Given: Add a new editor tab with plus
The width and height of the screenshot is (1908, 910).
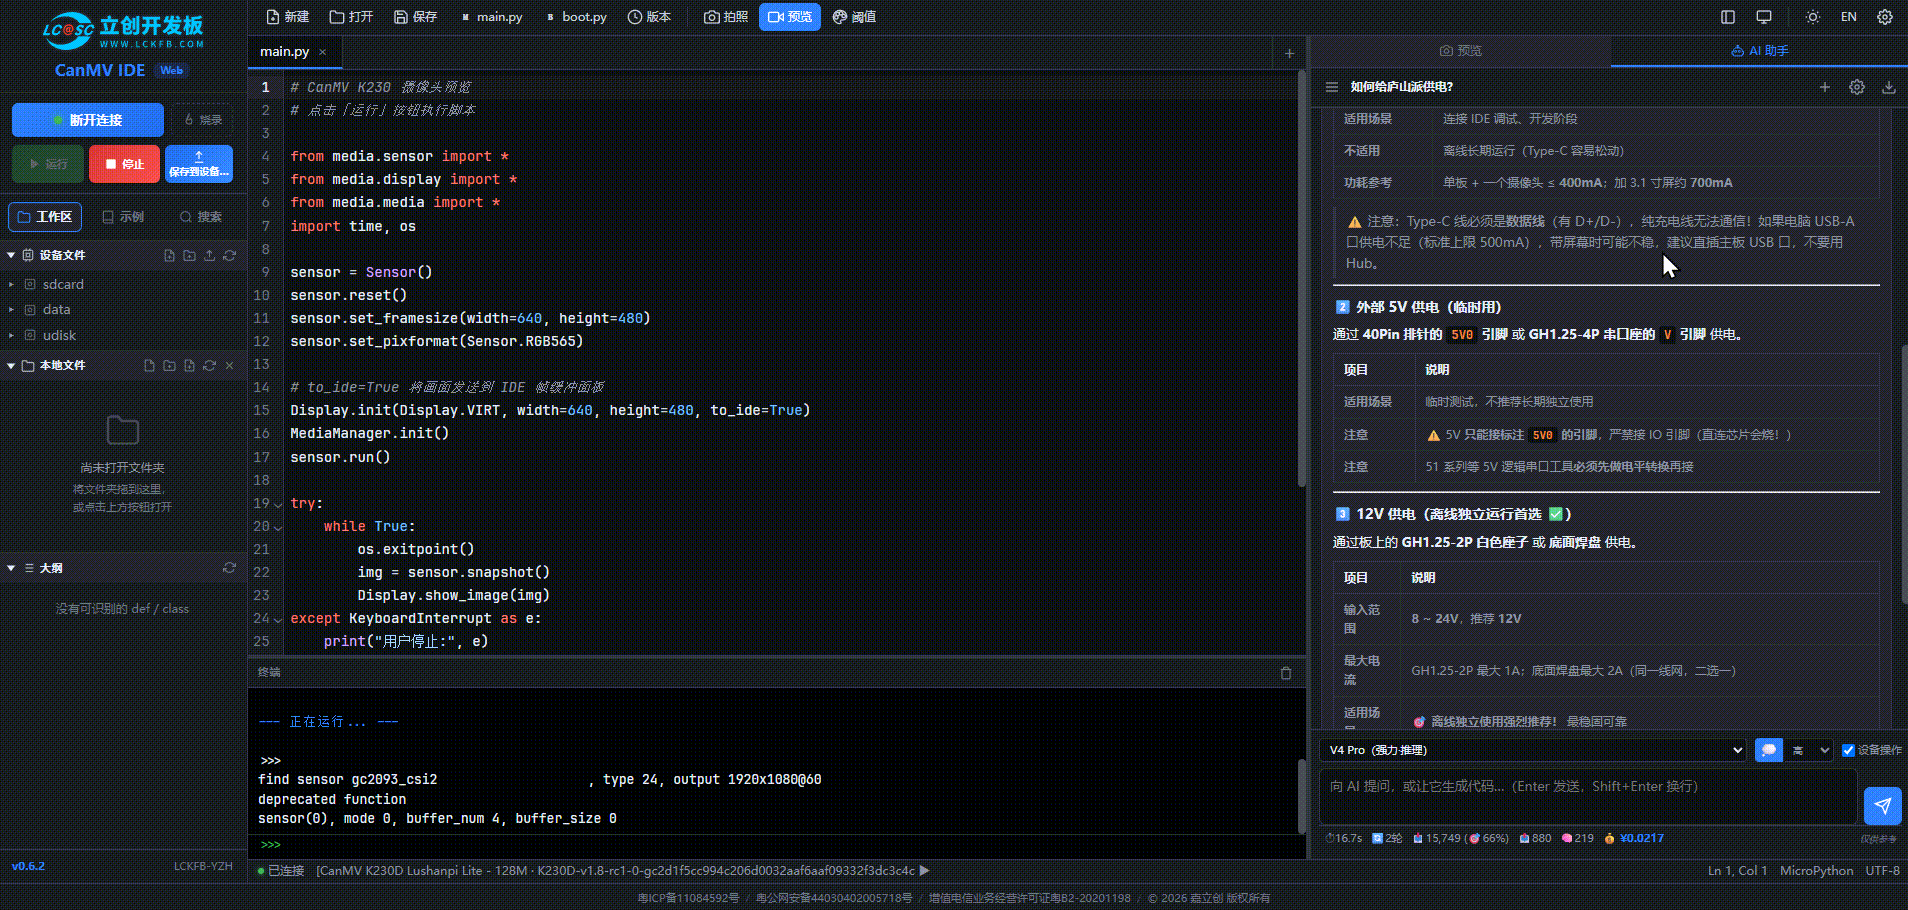Looking at the screenshot, I should (1289, 53).
